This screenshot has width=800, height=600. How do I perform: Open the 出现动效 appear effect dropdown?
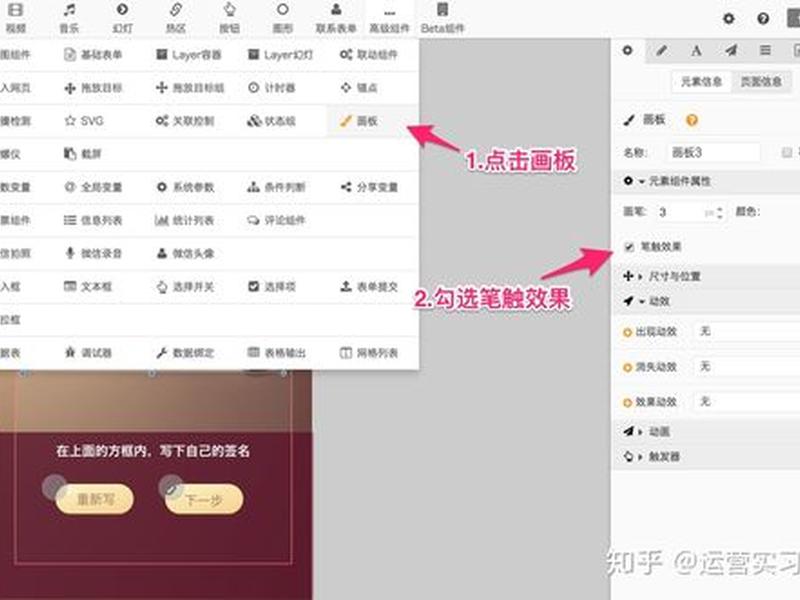(x=747, y=332)
